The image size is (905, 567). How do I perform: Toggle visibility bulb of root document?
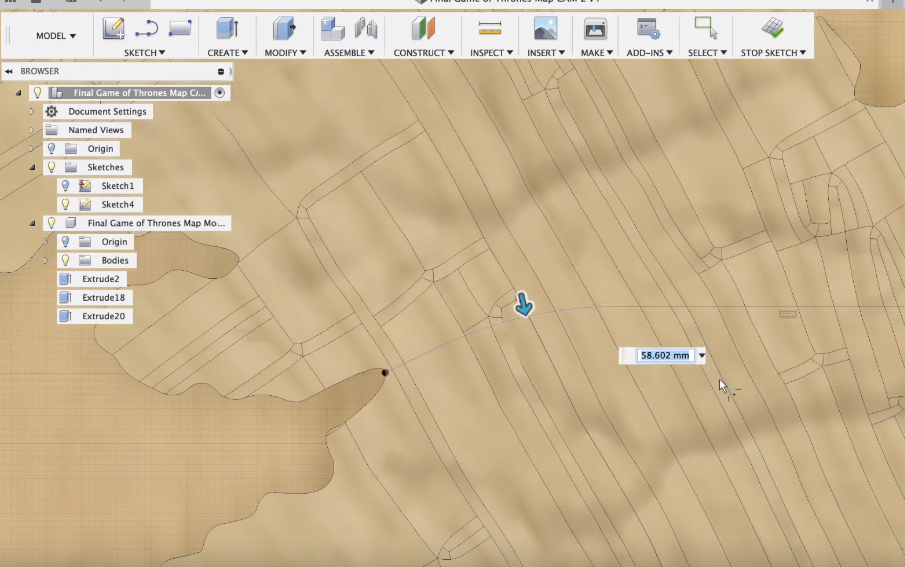coord(38,92)
